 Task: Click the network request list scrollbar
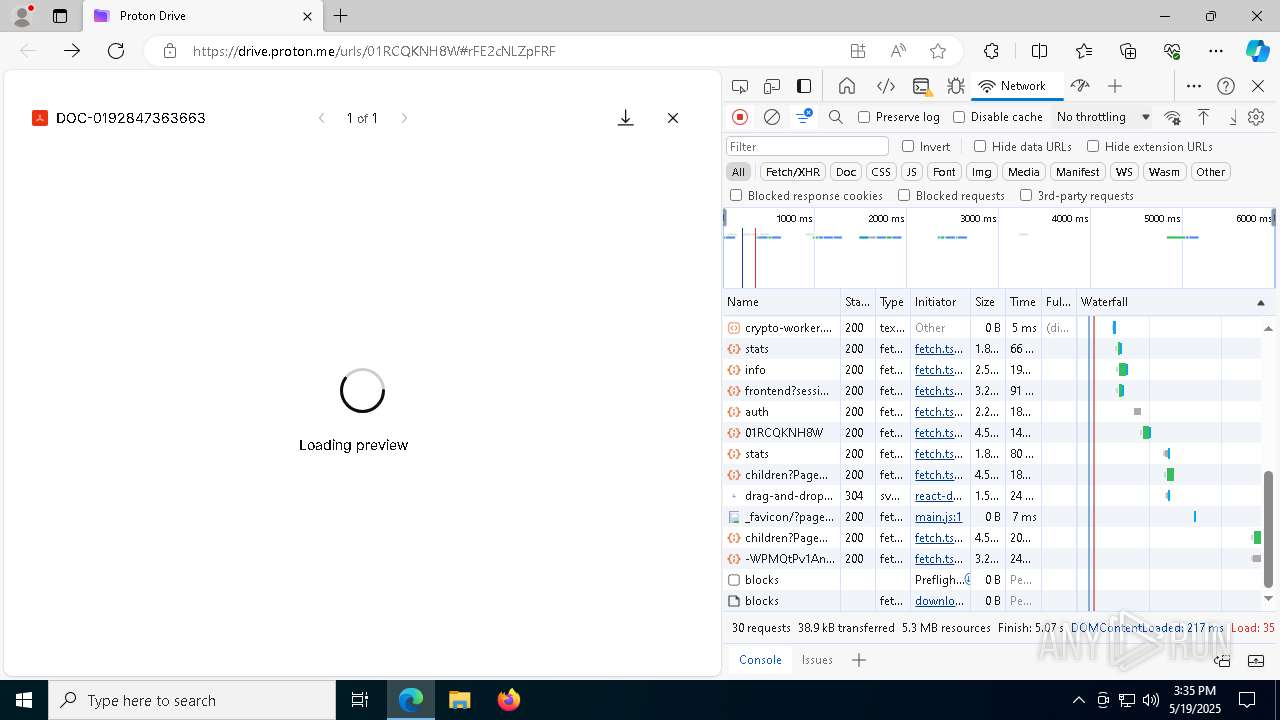coord(1269,528)
